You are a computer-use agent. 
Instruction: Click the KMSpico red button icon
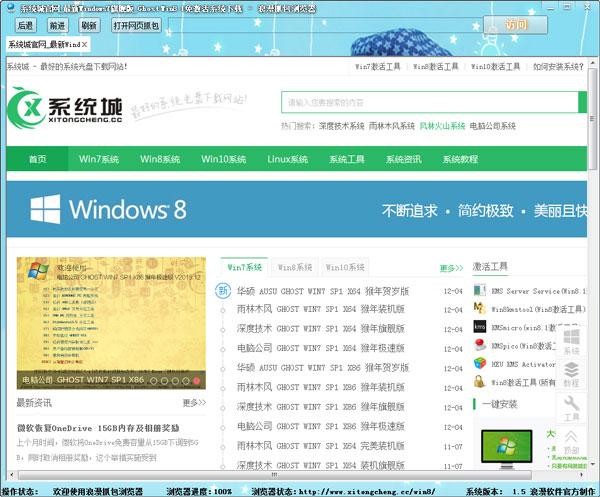[479, 345]
